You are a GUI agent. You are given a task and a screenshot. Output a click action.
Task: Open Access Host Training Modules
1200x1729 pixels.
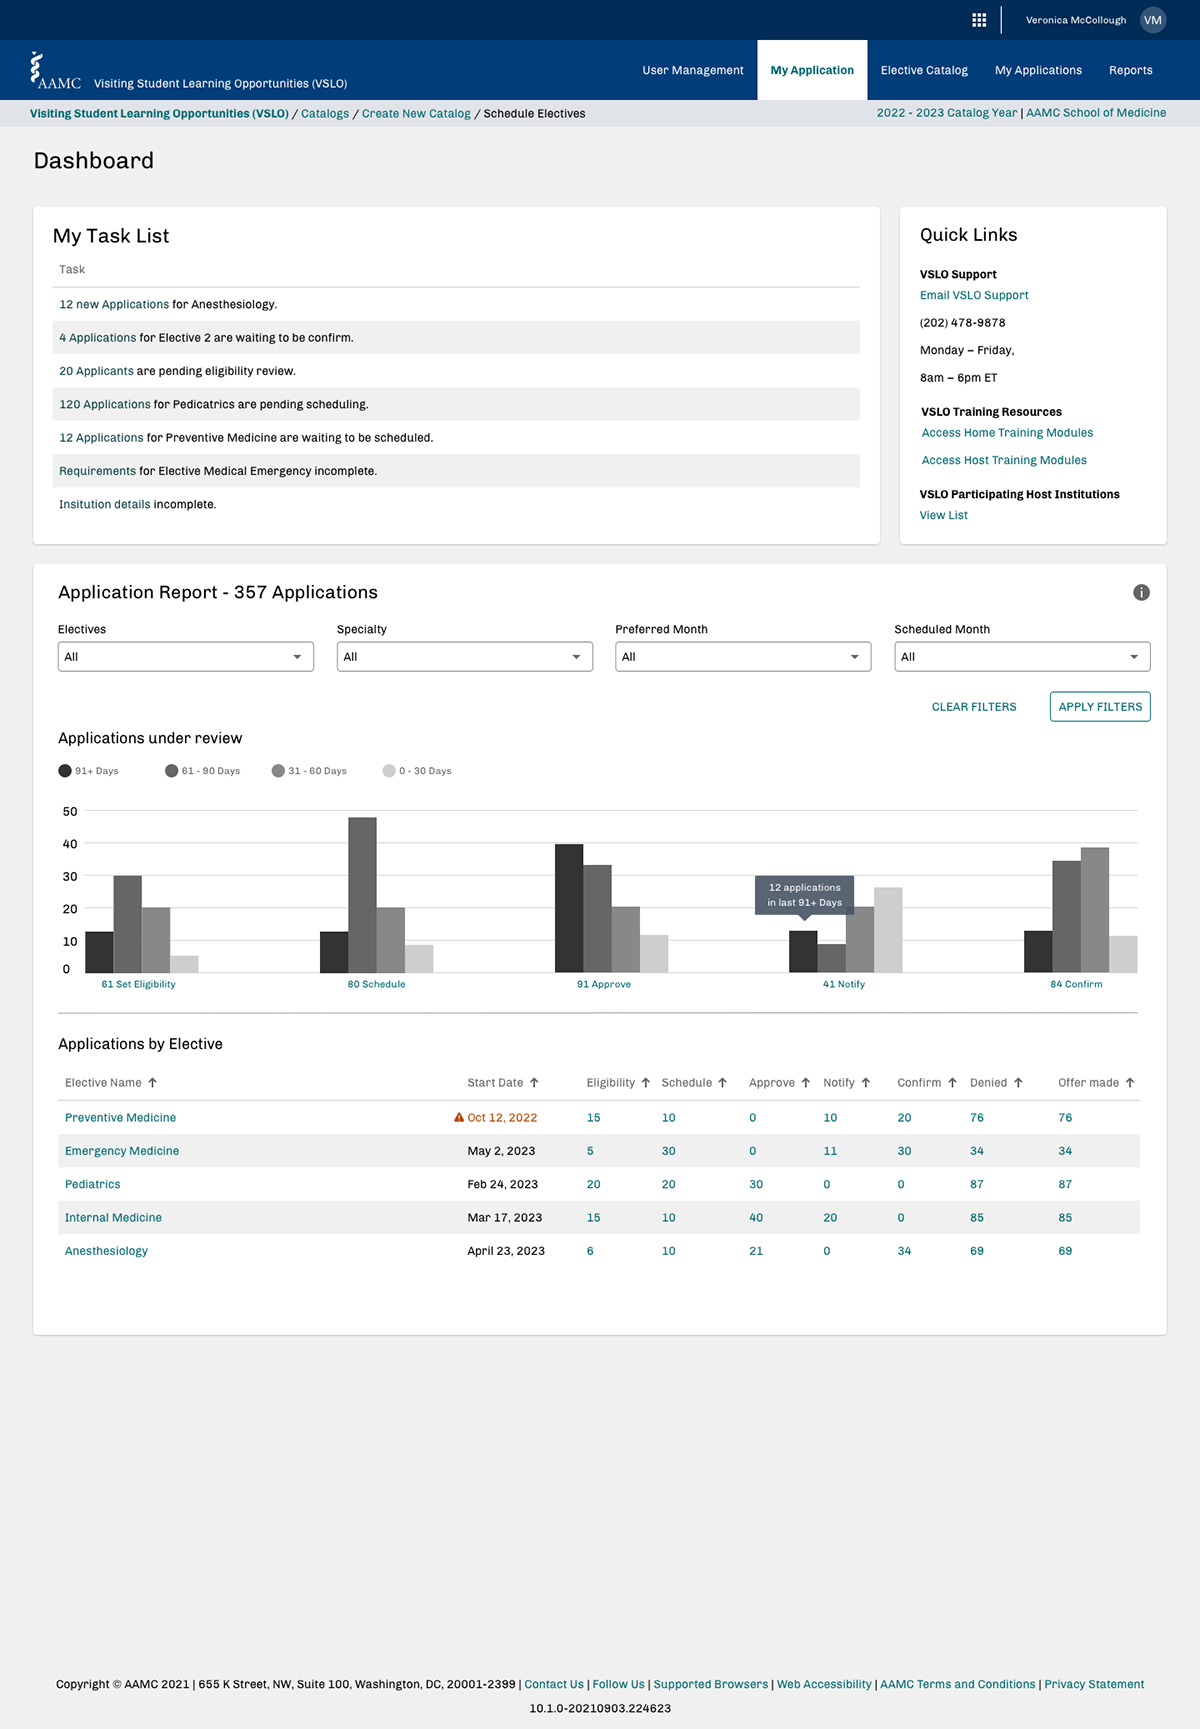click(1004, 460)
